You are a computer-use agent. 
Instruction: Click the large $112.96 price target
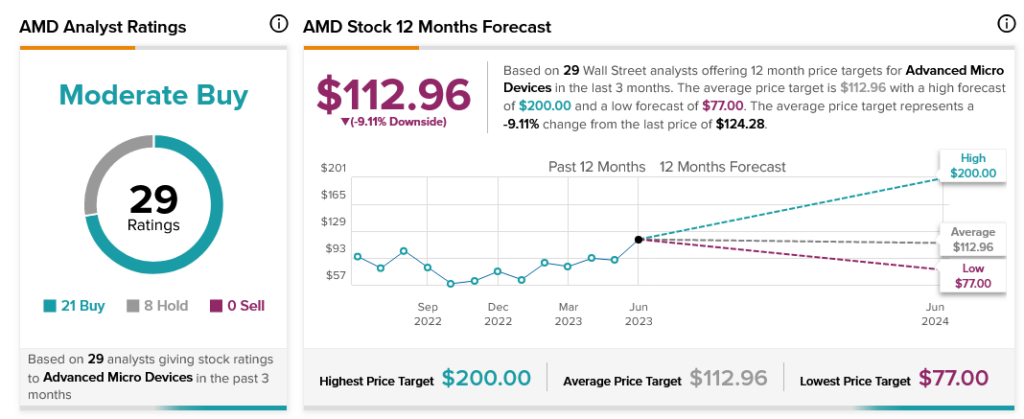pyautogui.click(x=393, y=93)
